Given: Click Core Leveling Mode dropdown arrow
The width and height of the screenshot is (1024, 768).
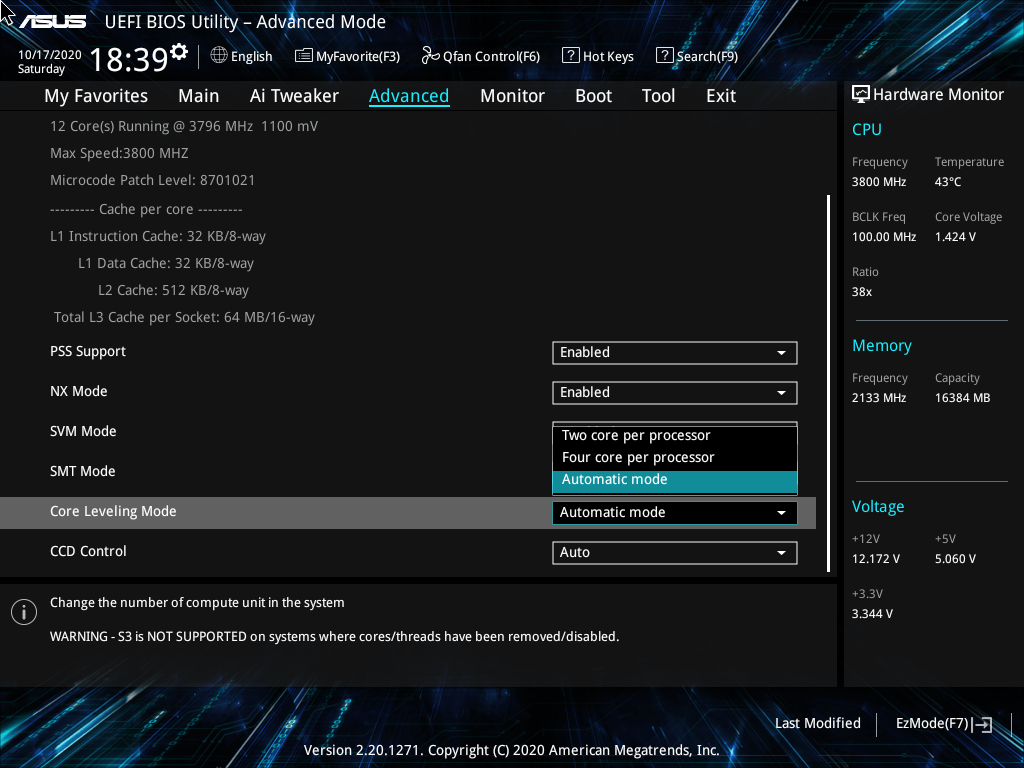Looking at the screenshot, I should tap(781, 513).
